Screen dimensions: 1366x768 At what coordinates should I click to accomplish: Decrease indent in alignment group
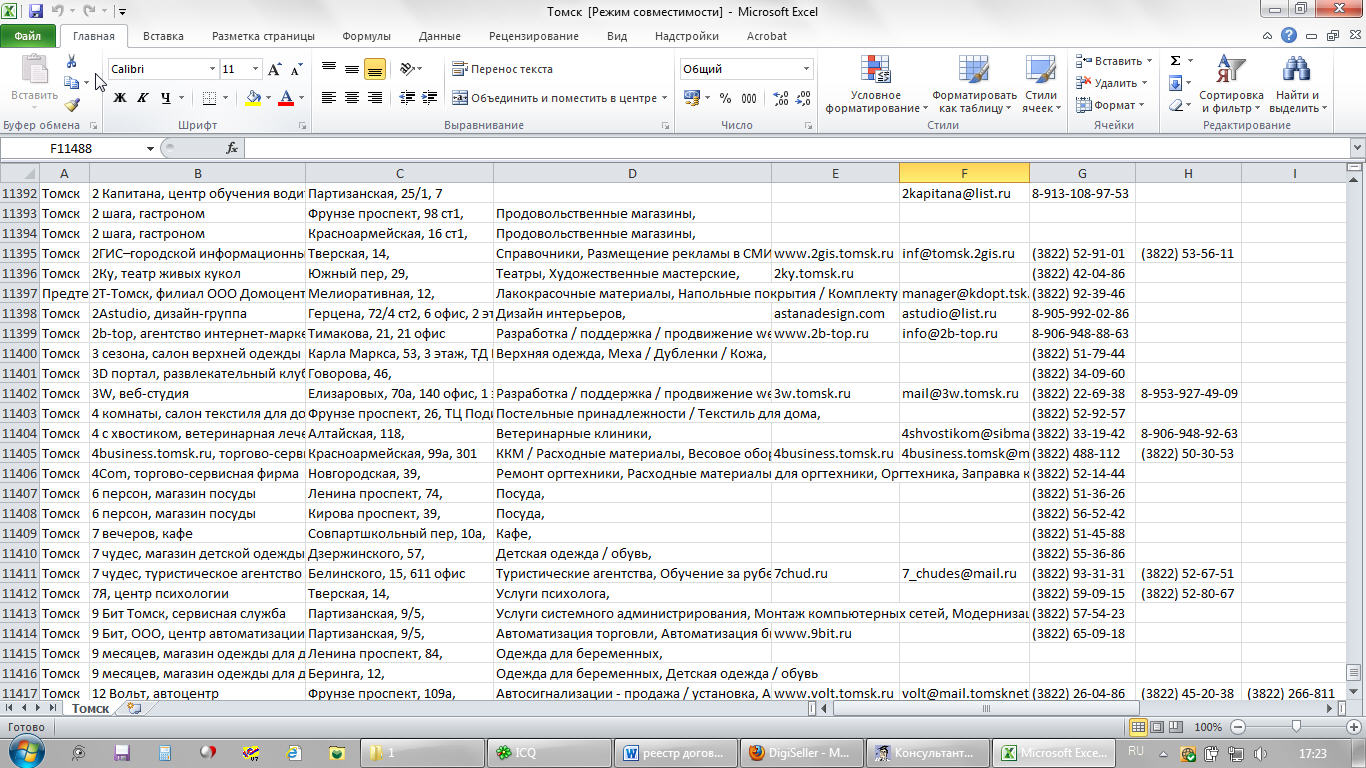click(x=407, y=98)
